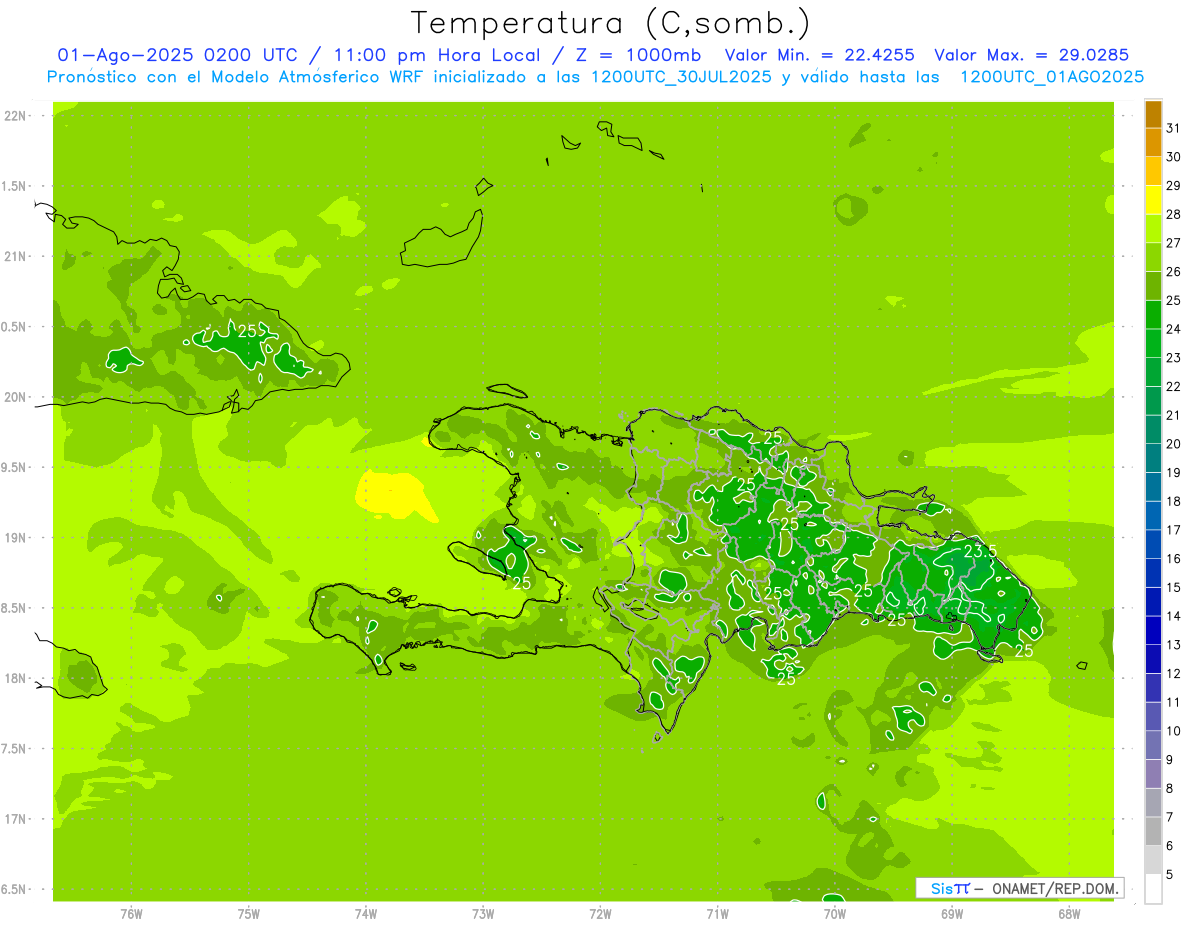Select "Valor Max. = 29.0285" readout

(x=1031, y=55)
